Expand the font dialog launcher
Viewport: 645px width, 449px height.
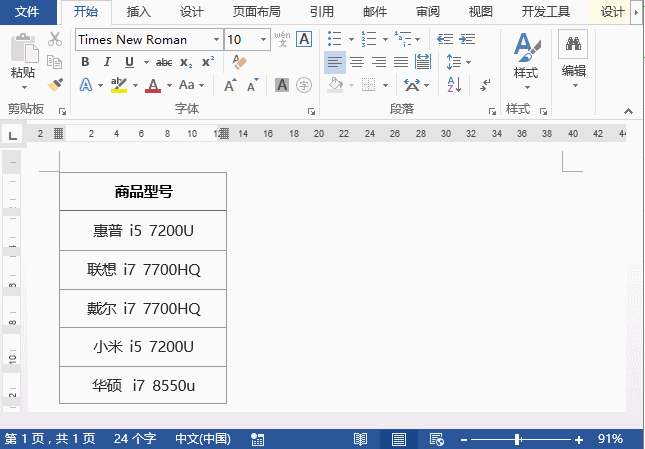tap(311, 110)
